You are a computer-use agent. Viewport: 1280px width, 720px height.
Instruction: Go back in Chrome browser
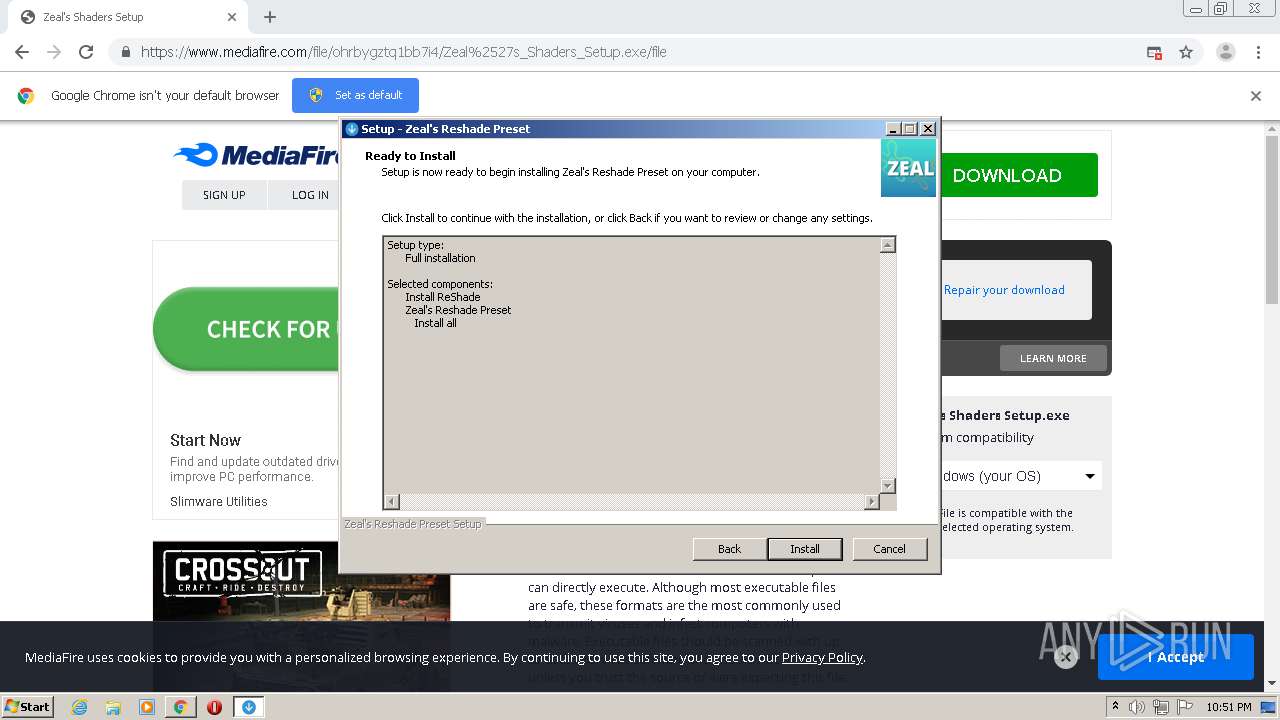[x=22, y=52]
